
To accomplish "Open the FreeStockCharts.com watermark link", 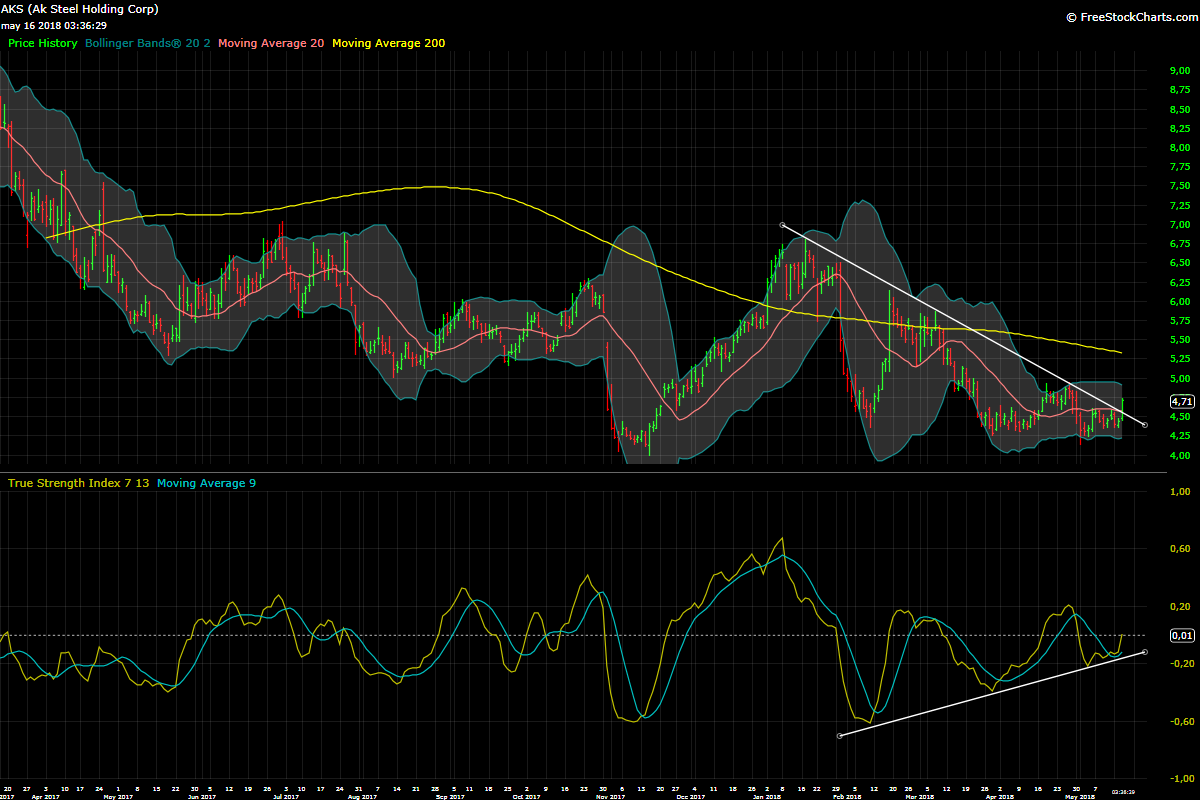I will 1130,17.
